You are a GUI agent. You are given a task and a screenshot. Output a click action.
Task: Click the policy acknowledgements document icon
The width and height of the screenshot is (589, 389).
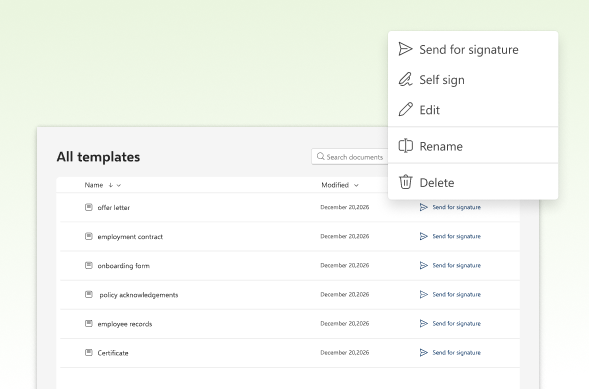click(x=89, y=294)
